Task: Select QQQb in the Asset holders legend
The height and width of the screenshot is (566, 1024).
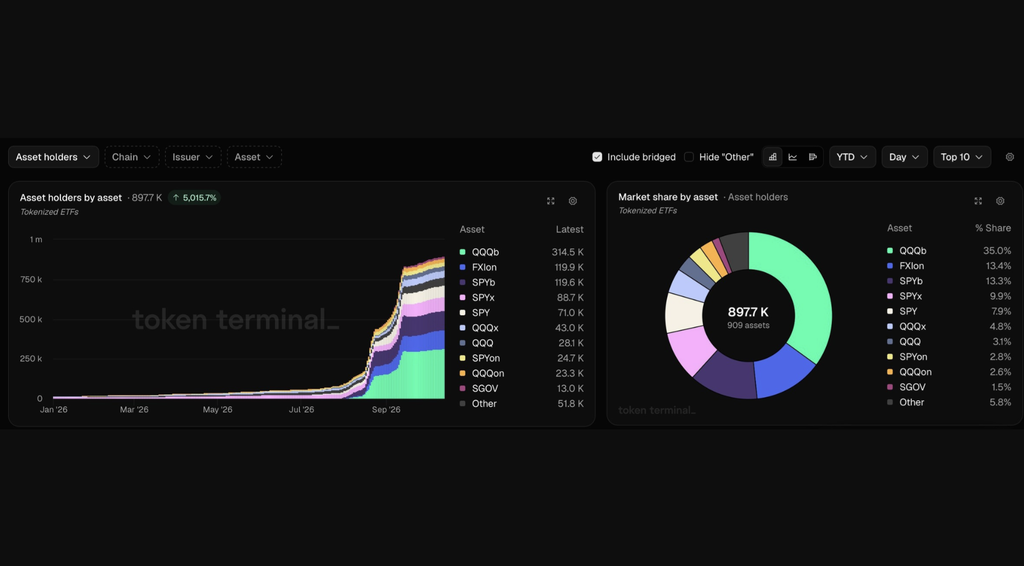Action: 485,252
